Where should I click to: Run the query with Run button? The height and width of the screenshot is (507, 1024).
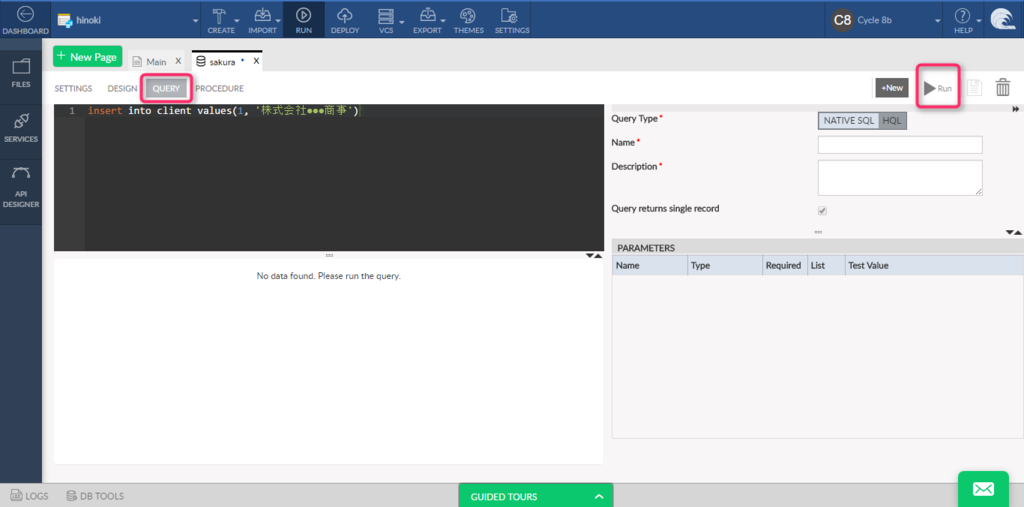pyautogui.click(x=938, y=88)
